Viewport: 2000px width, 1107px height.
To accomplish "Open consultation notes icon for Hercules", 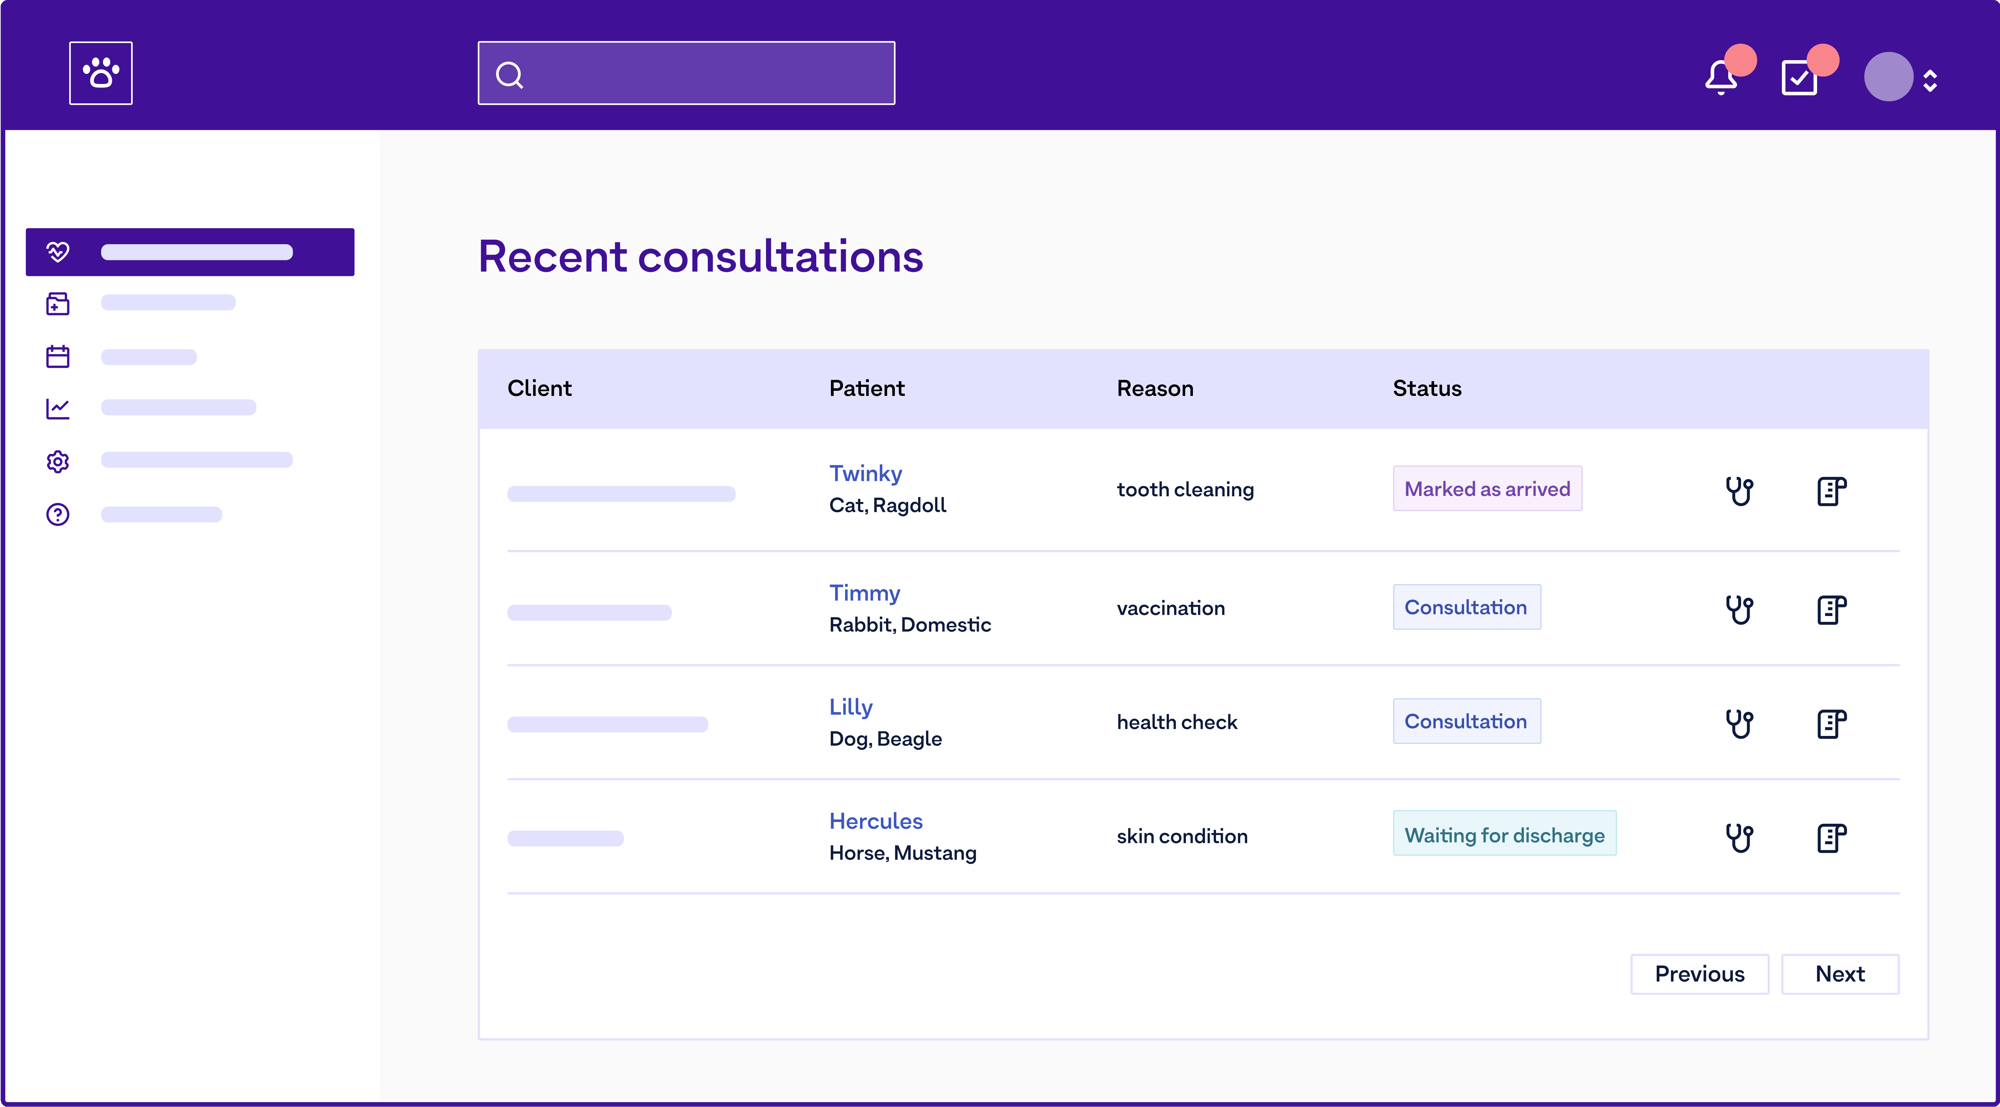I will (1831, 838).
